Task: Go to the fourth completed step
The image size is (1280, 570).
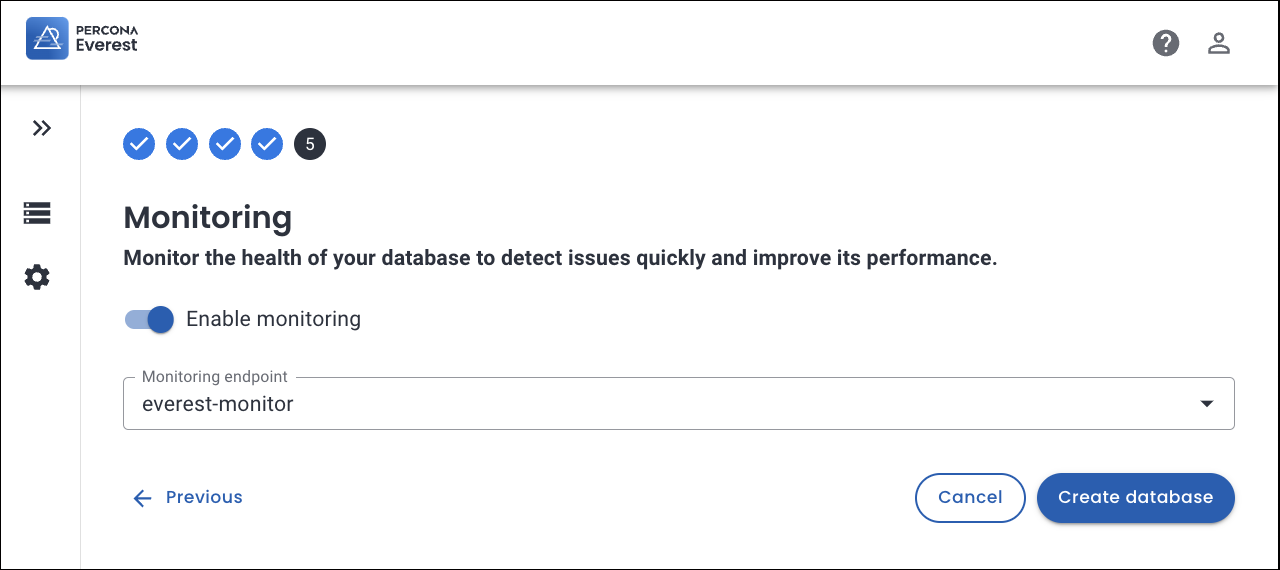Action: 267,144
